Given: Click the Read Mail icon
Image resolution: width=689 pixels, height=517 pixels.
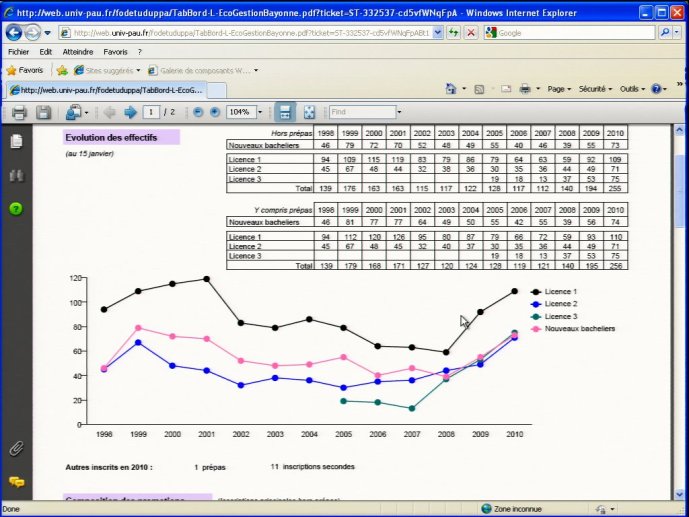Looking at the screenshot, I should click(506, 89).
